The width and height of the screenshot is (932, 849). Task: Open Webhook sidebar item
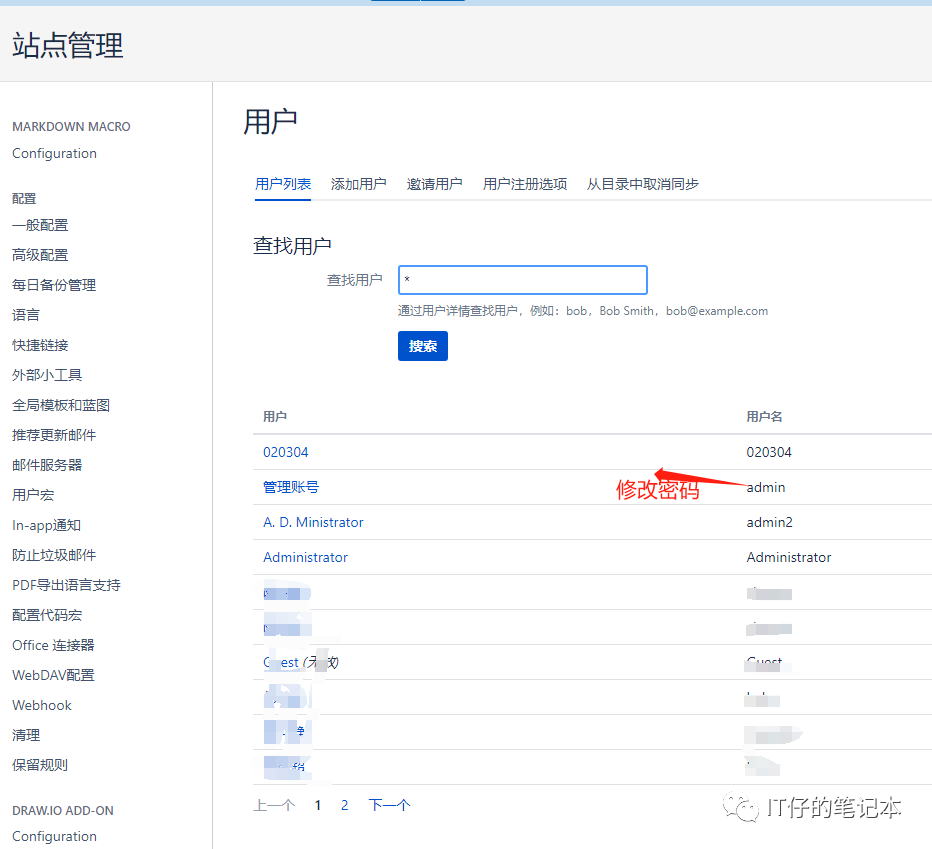click(42, 705)
